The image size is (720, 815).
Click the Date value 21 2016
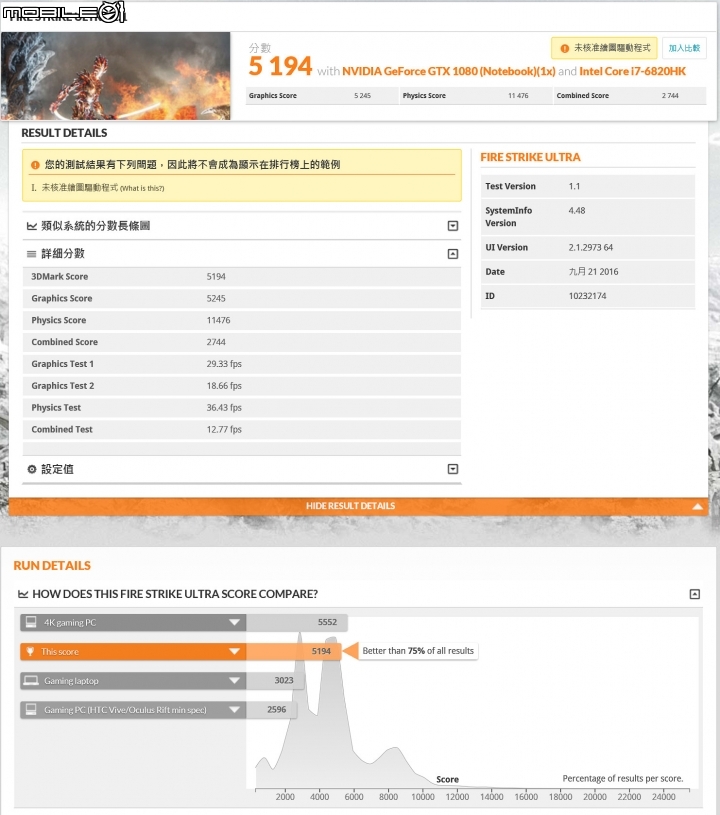593,271
